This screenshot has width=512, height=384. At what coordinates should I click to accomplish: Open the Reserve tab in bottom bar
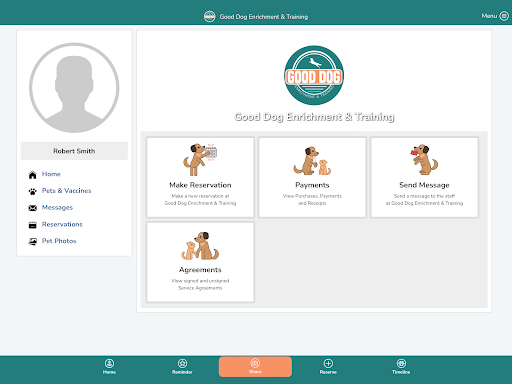328,367
